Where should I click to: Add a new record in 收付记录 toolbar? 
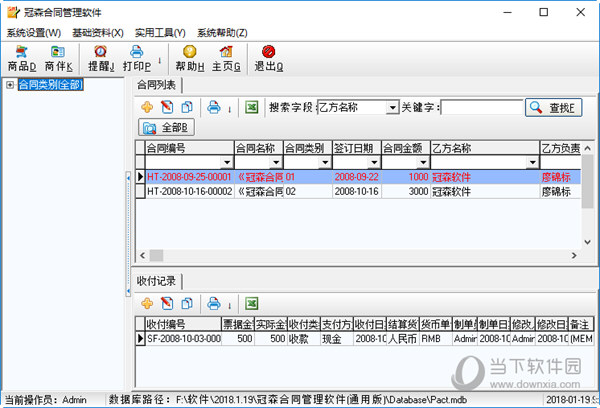click(146, 303)
